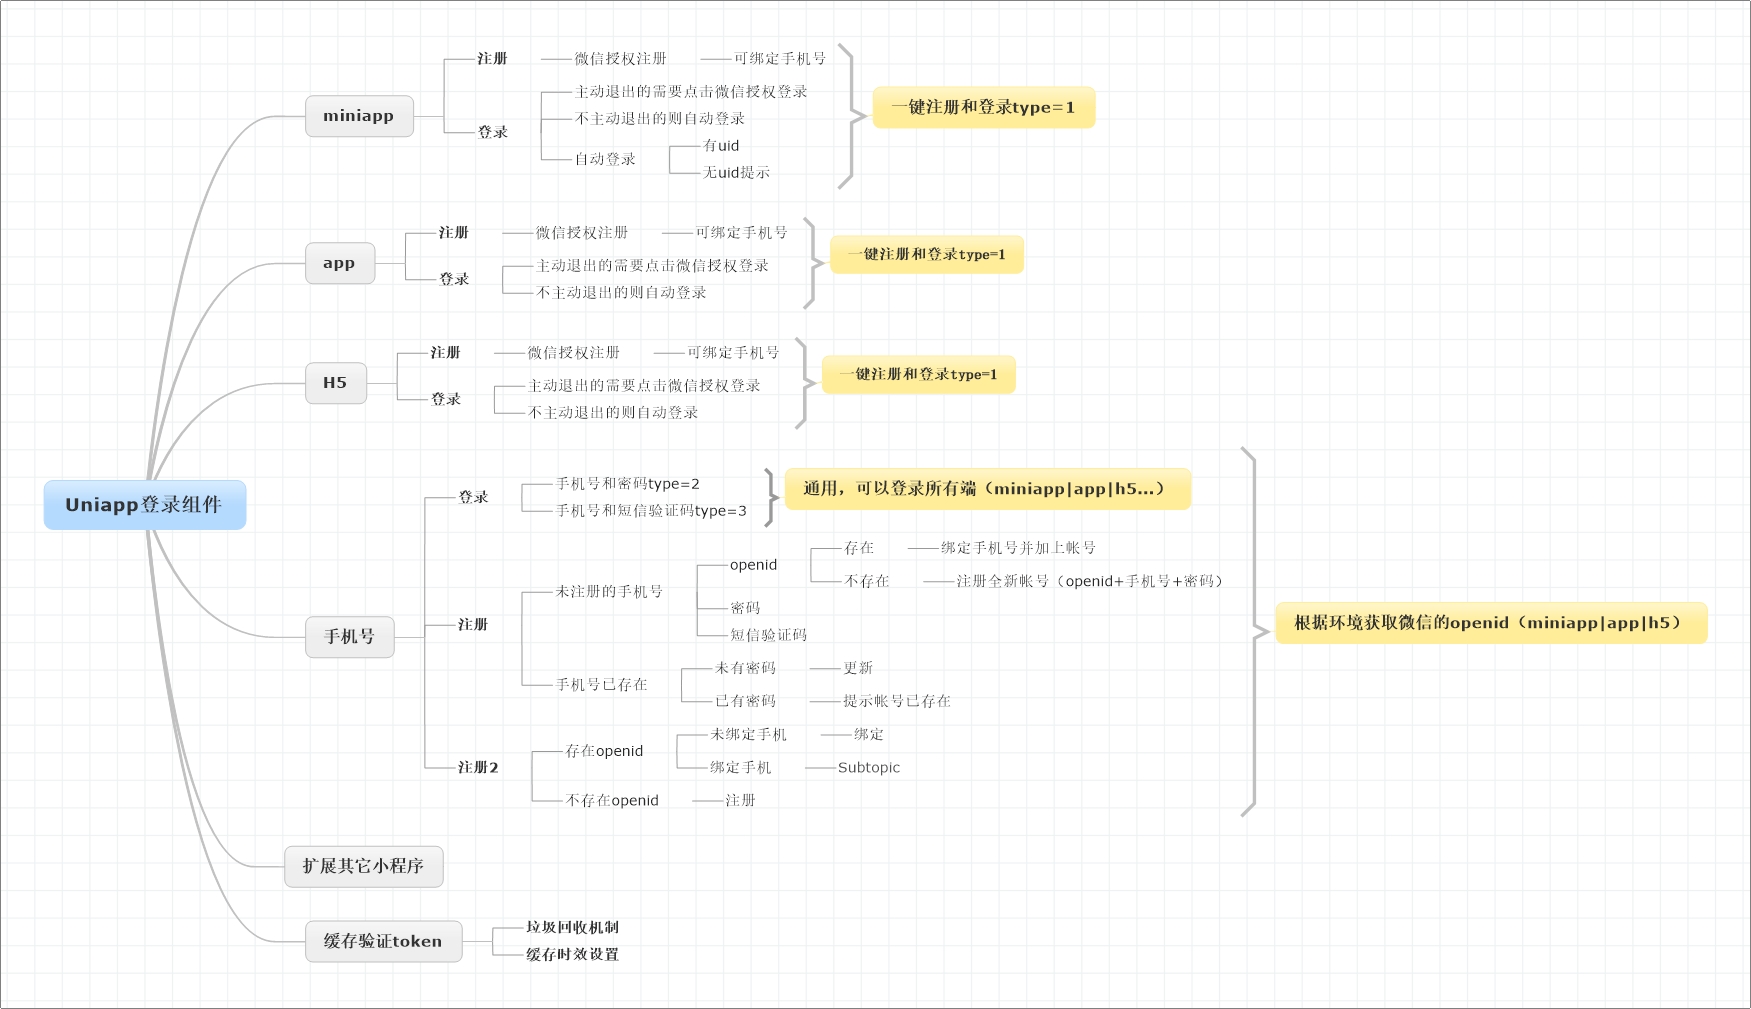Click the miniapp branch node
This screenshot has width=1751, height=1009.
358,116
